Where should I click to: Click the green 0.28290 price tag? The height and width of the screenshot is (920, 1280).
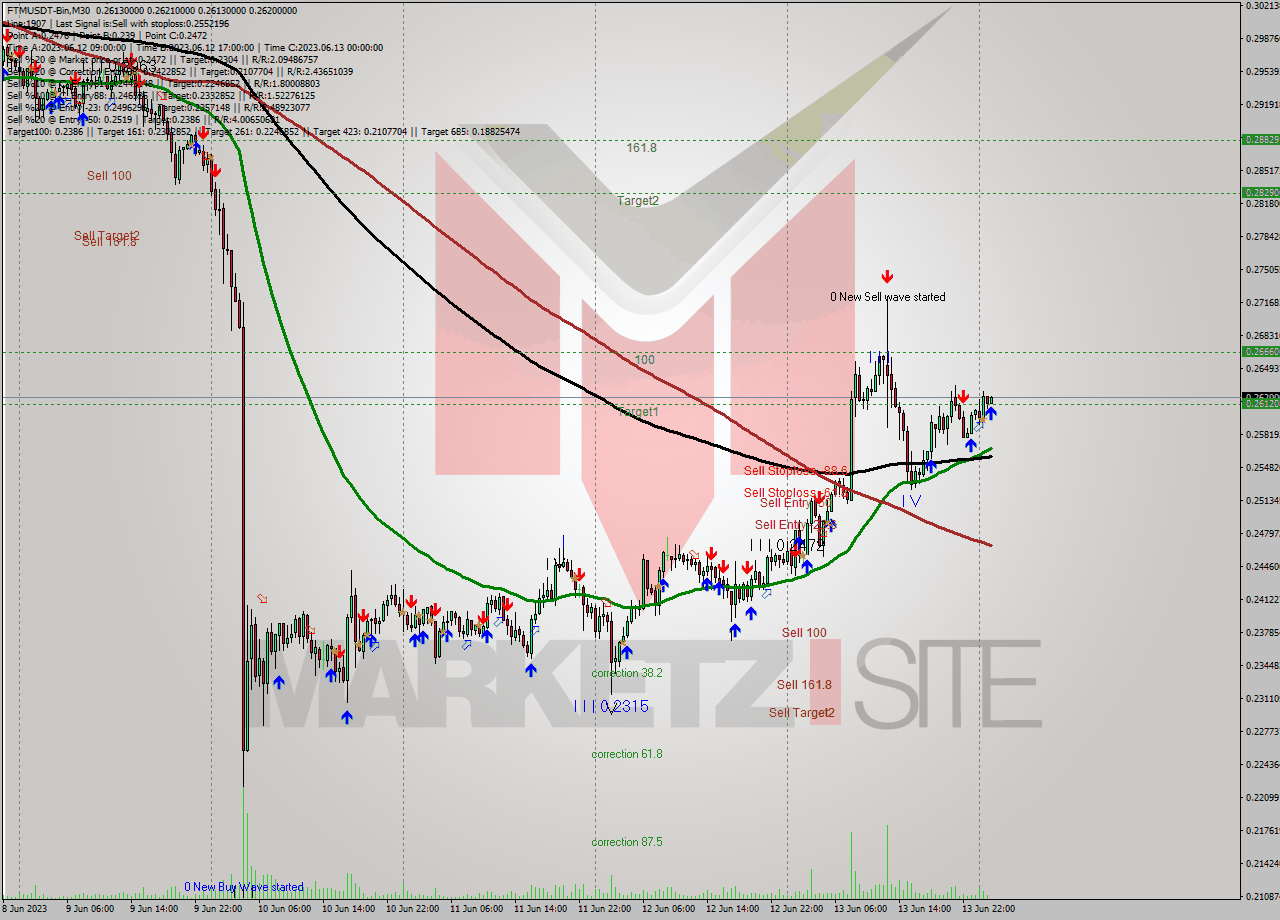1260,192
